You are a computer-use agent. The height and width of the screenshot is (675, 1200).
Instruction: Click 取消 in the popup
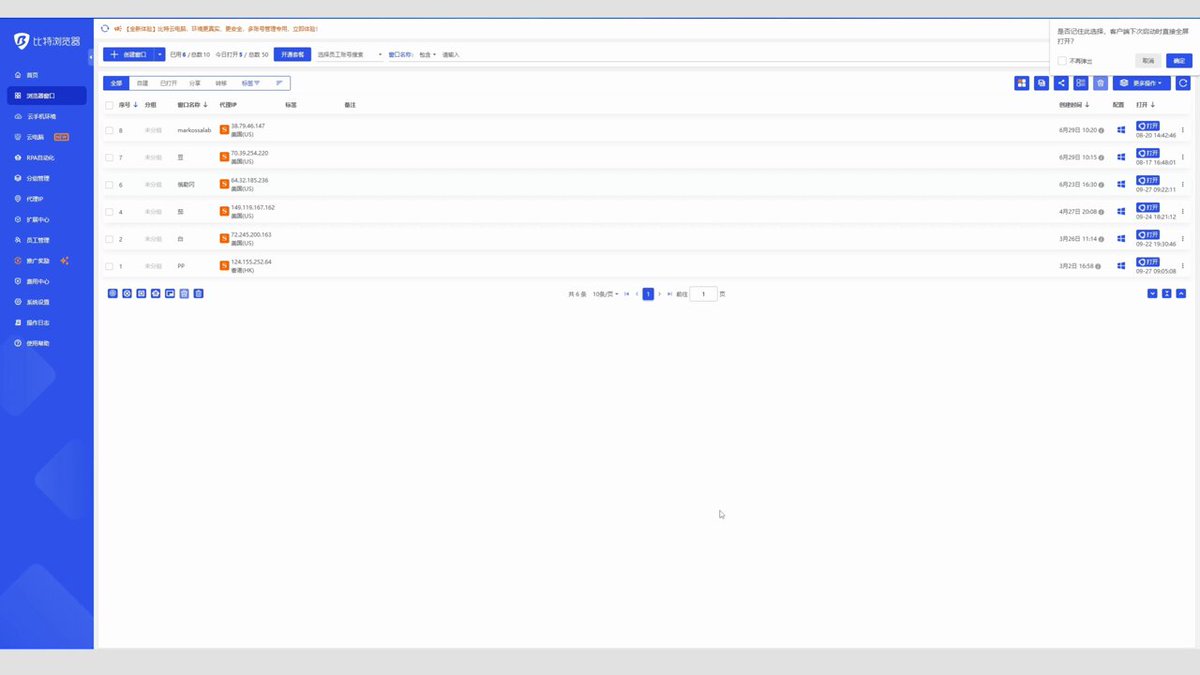tap(1148, 61)
